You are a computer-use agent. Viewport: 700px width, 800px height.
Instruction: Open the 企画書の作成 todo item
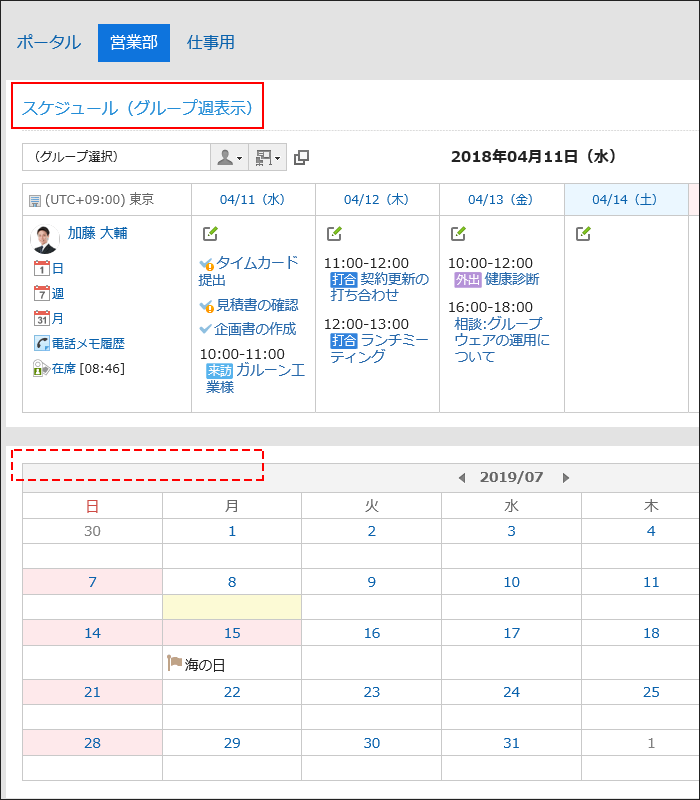click(255, 329)
